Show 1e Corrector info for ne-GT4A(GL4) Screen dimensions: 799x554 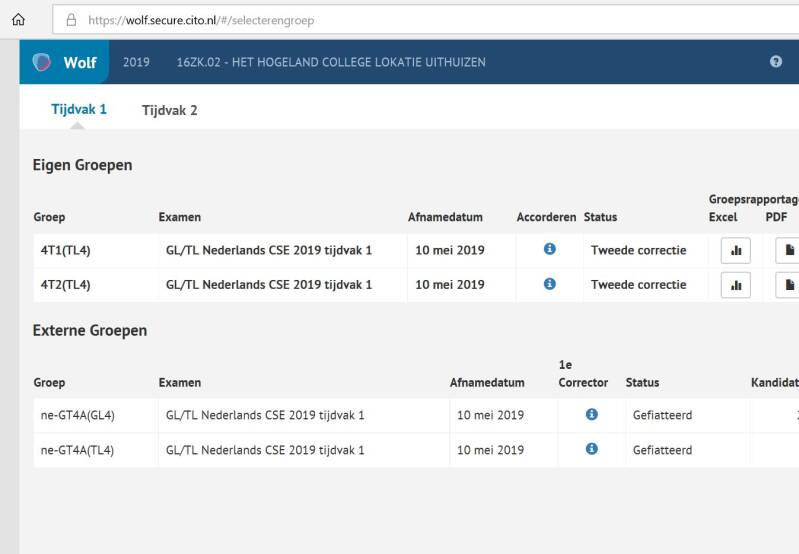[591, 414]
